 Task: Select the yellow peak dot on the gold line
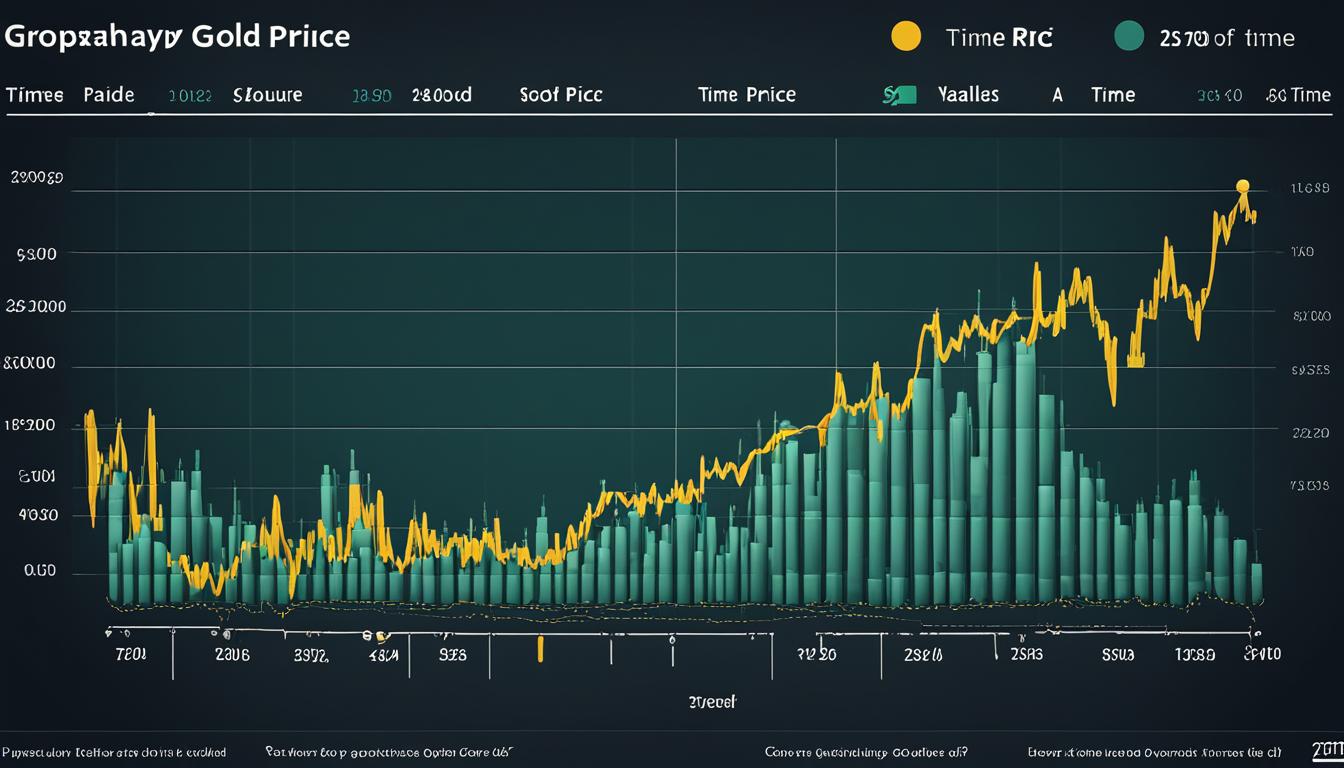1243,186
